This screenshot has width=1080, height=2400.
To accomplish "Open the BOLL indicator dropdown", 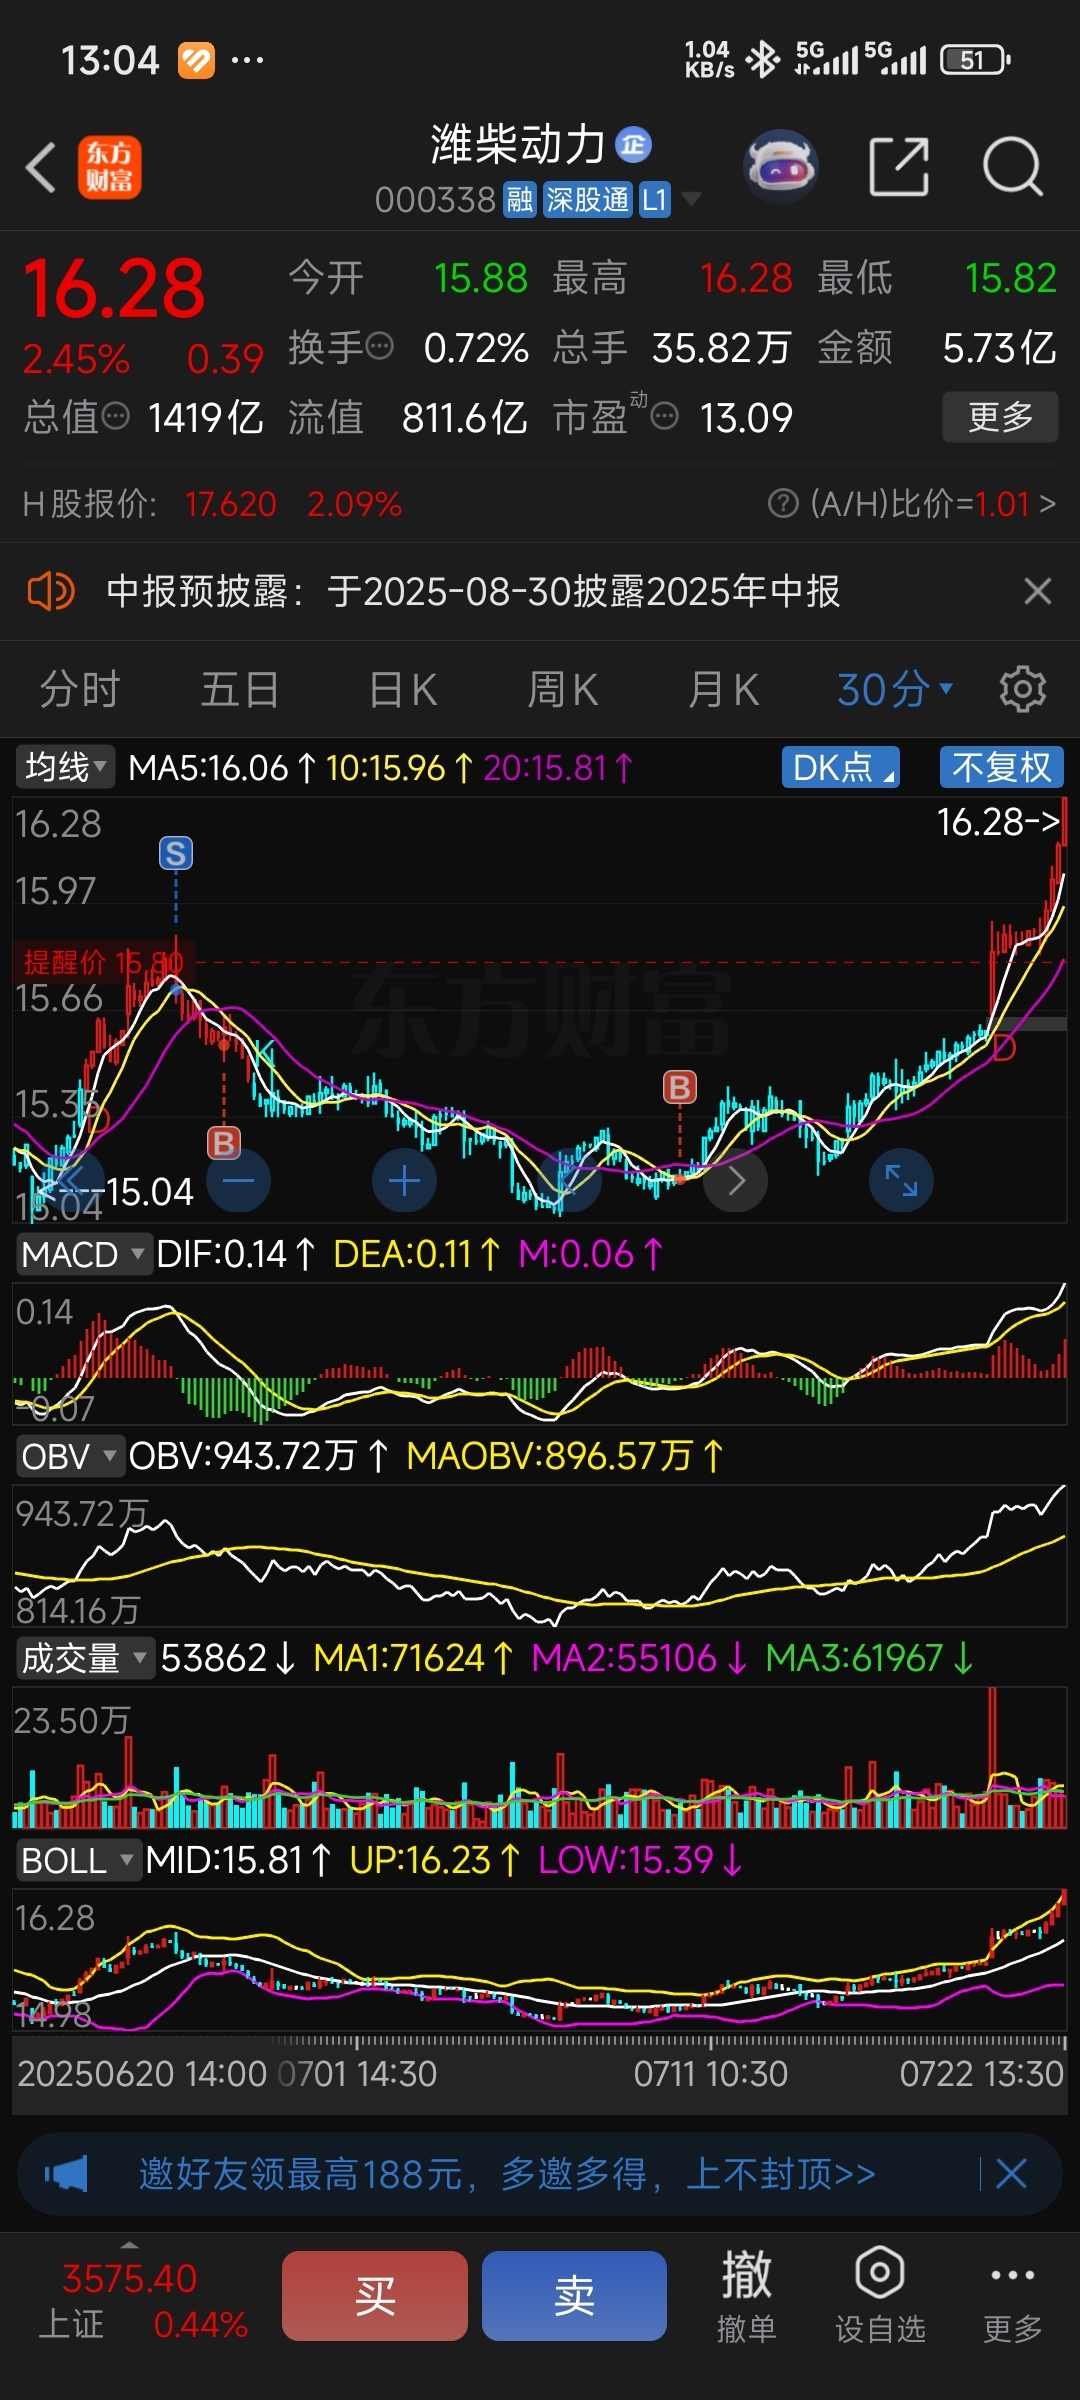I will pyautogui.click(x=78, y=1860).
